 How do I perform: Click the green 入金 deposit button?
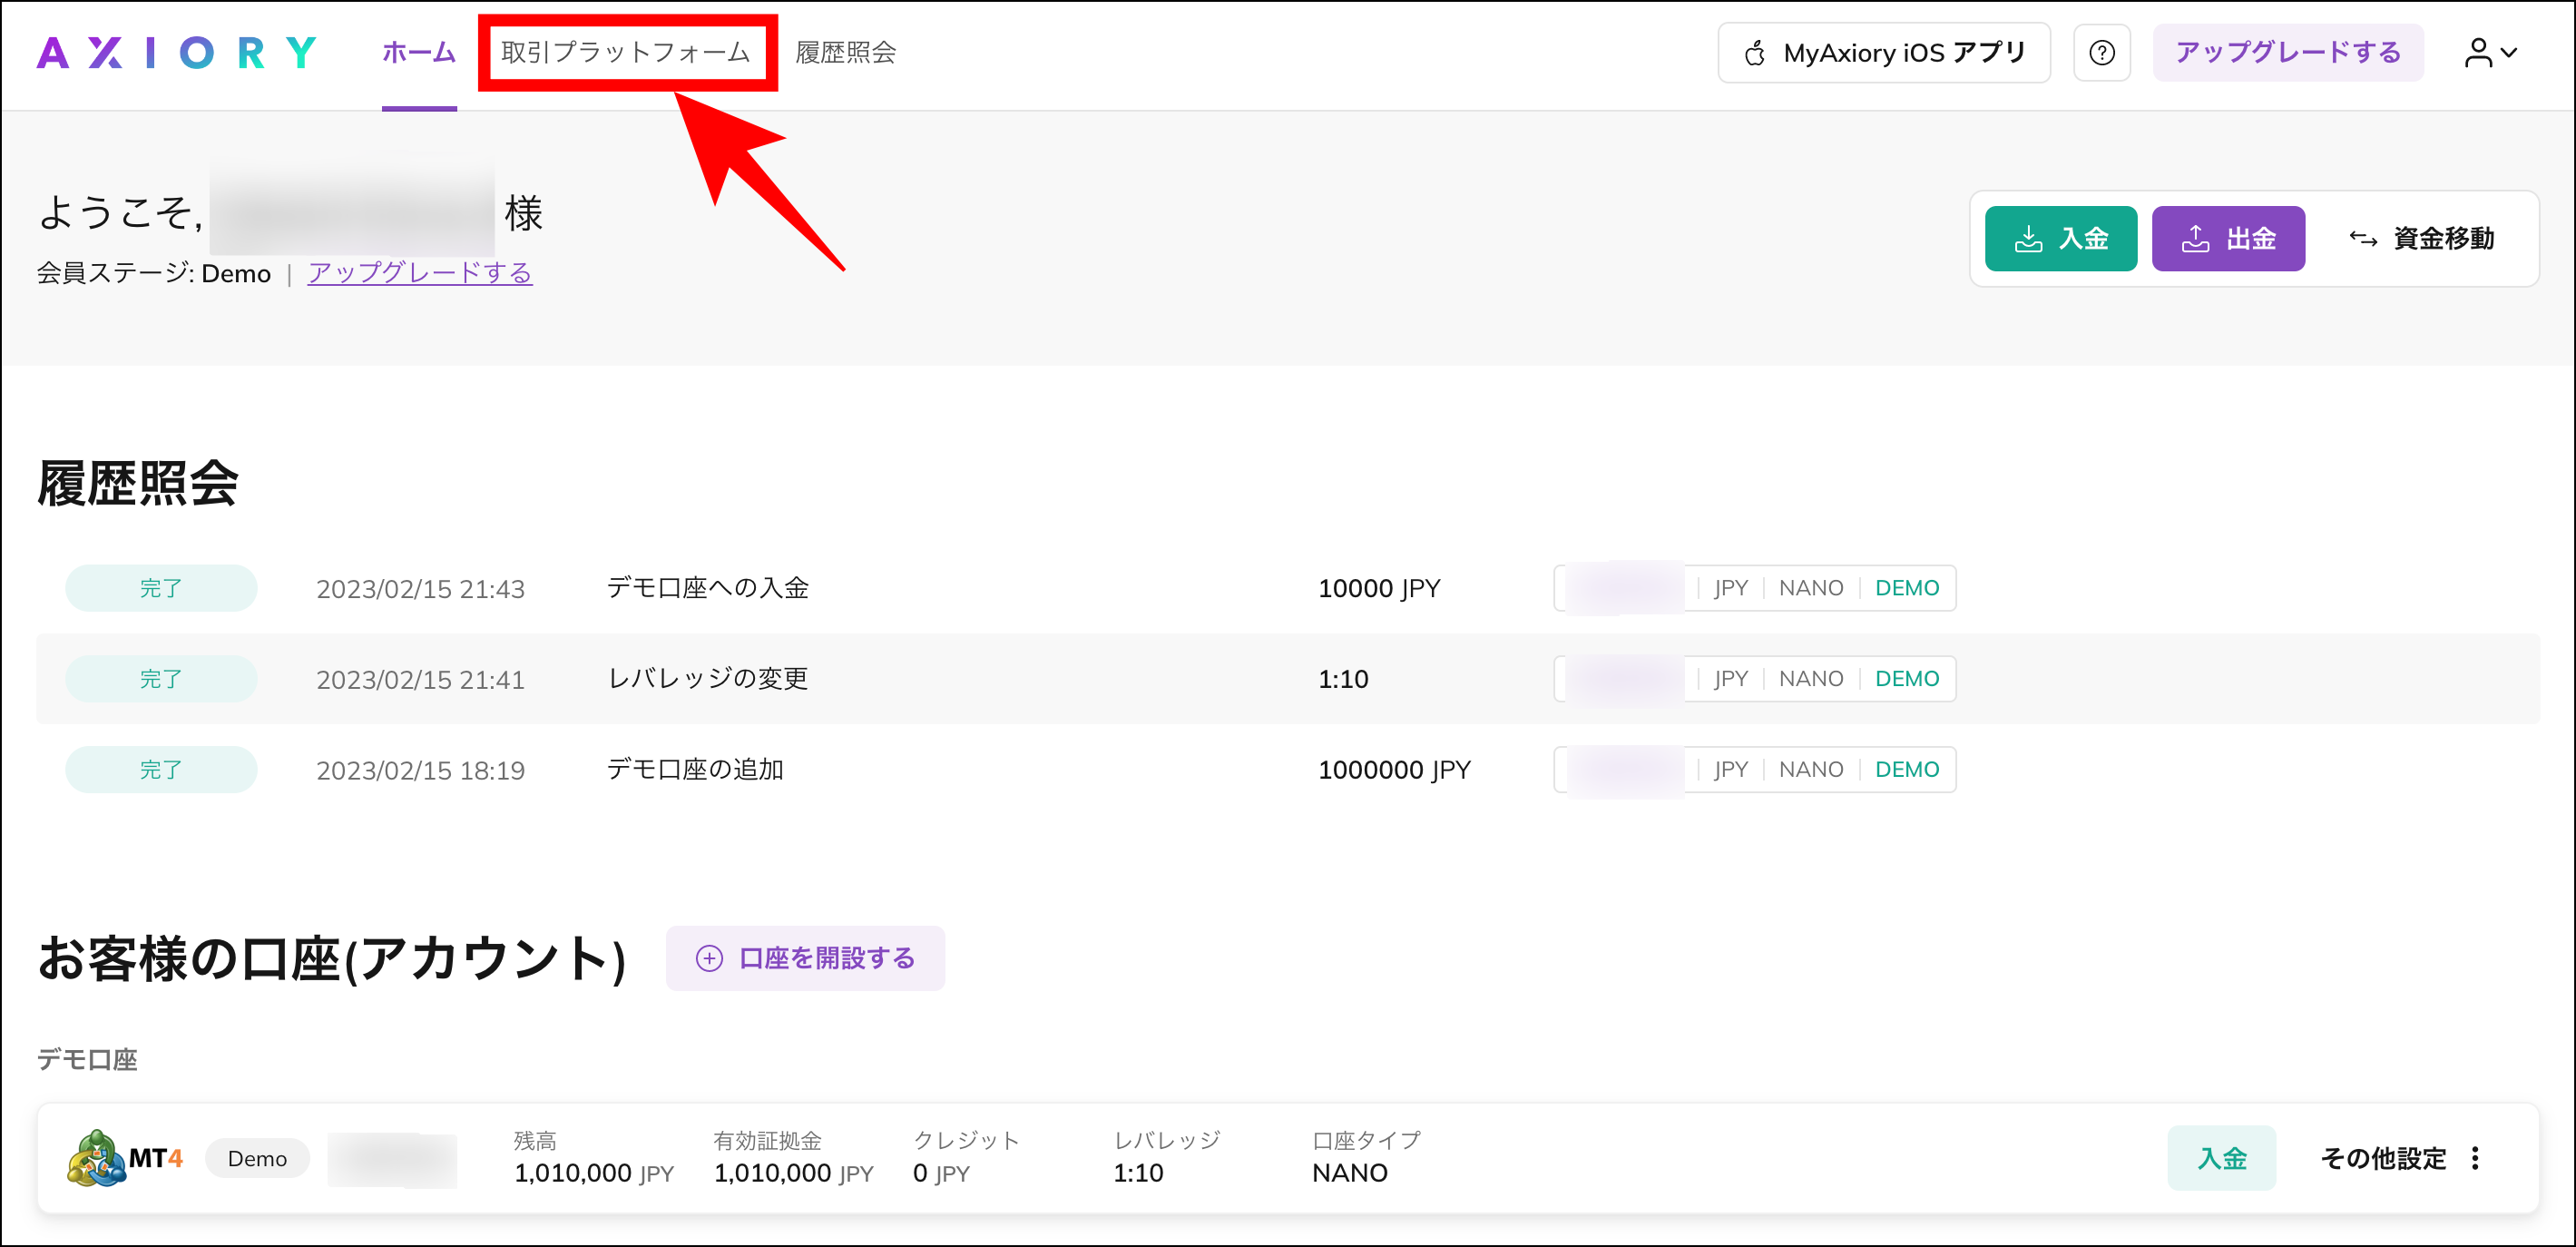coord(2061,238)
